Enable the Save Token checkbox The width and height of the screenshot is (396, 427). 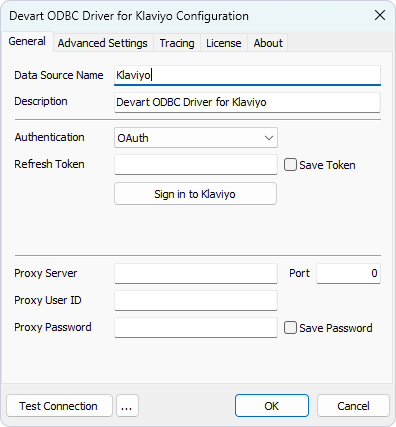click(290, 165)
